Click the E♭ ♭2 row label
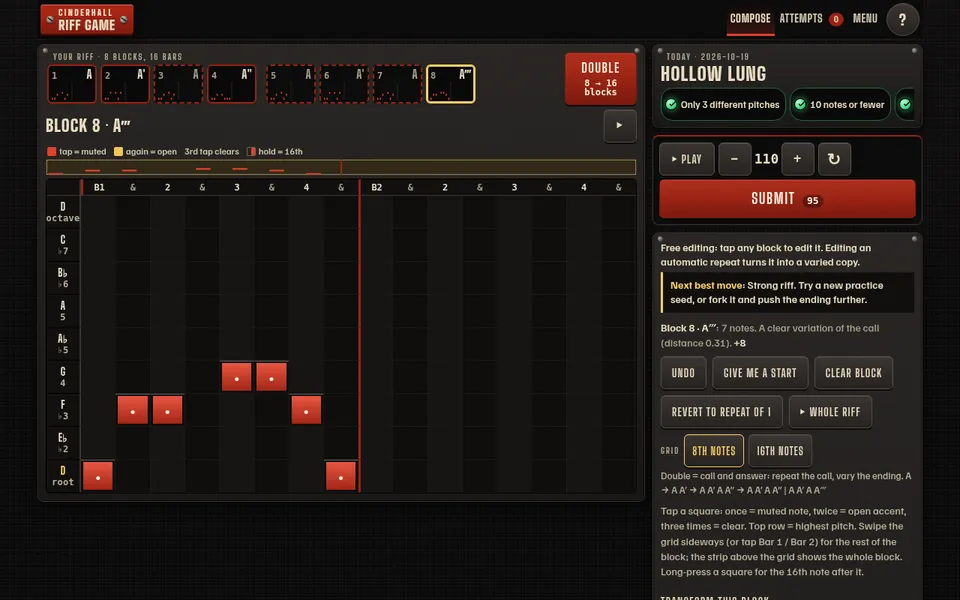 62,443
